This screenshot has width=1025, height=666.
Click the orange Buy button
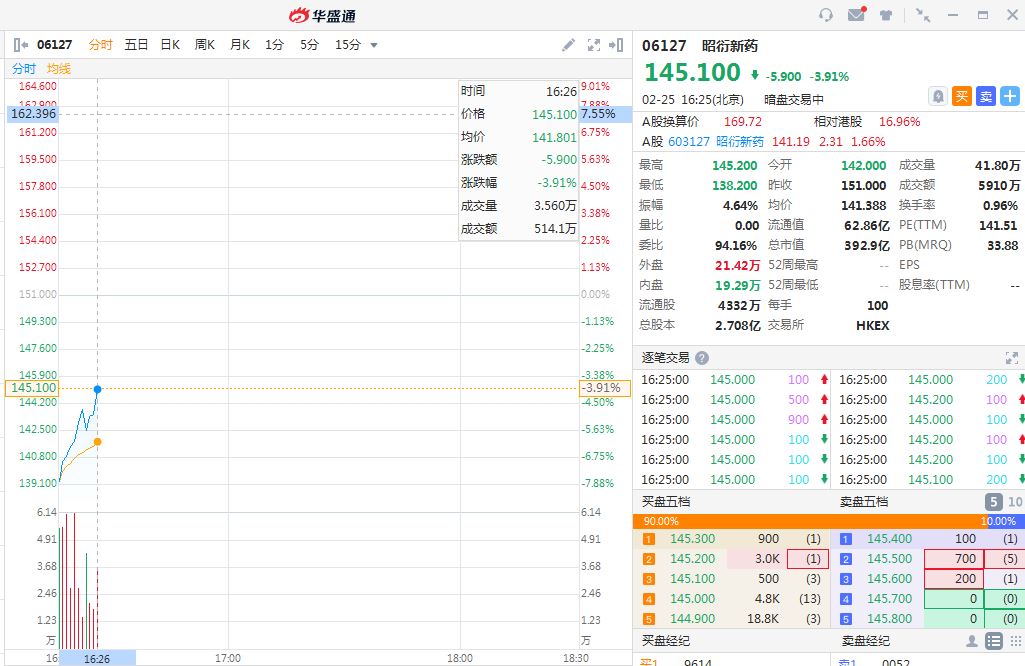point(962,96)
